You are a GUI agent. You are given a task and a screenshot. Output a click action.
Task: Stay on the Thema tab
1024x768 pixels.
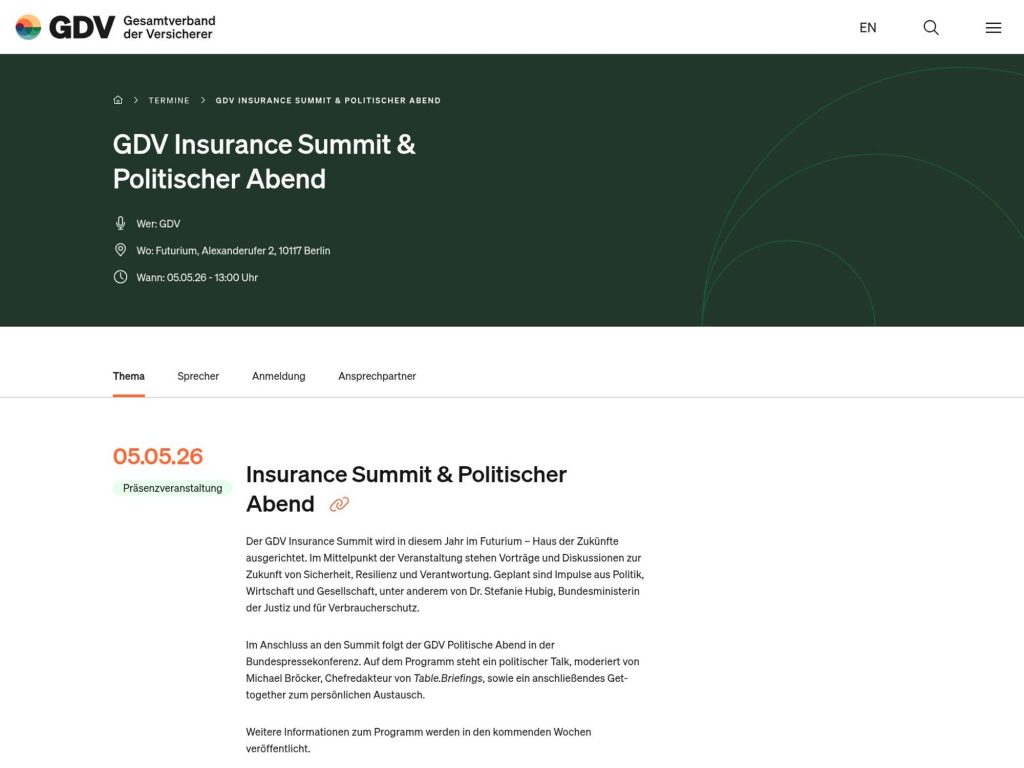tap(128, 376)
